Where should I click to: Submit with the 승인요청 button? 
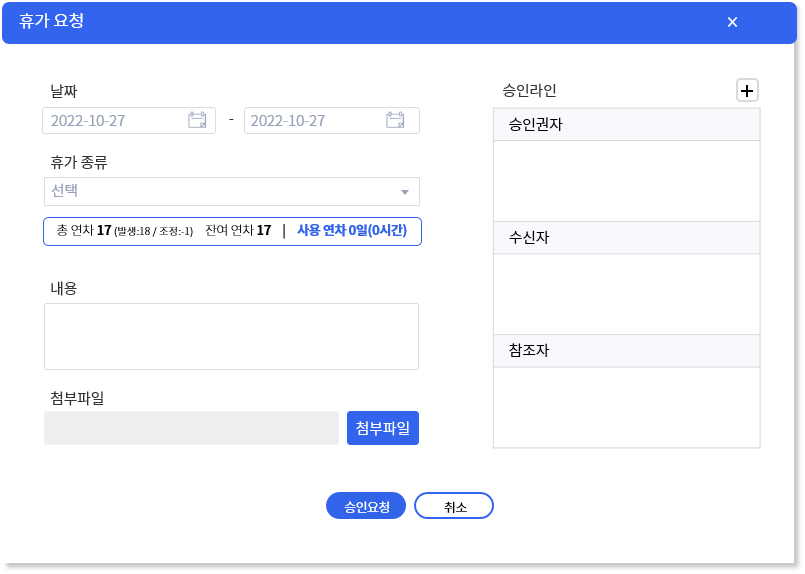[366, 506]
